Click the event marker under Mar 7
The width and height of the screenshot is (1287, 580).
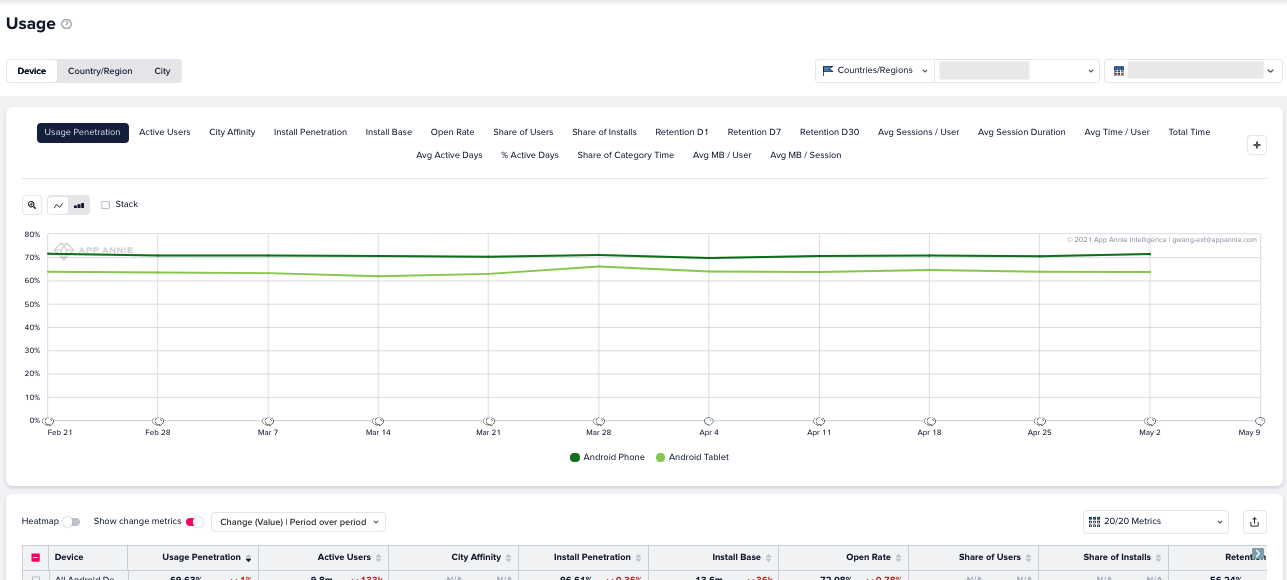268,421
